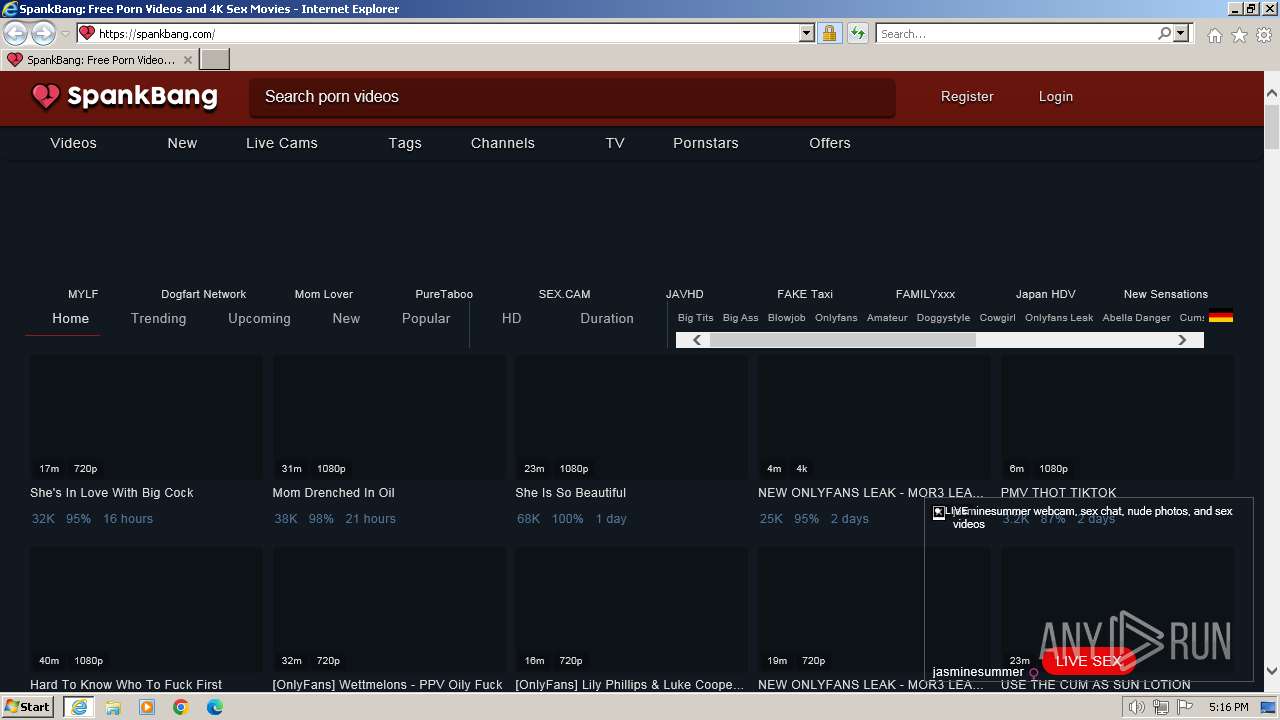Screen dimensions: 1280x720
Task: Click the IE Search... input box
Action: 1017,33
